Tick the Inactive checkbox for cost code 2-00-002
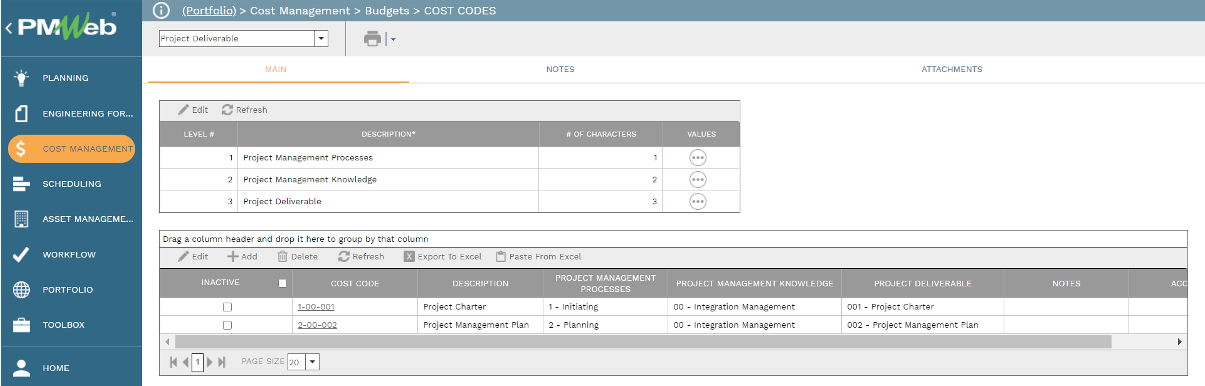This screenshot has width=1205, height=386. pos(227,325)
